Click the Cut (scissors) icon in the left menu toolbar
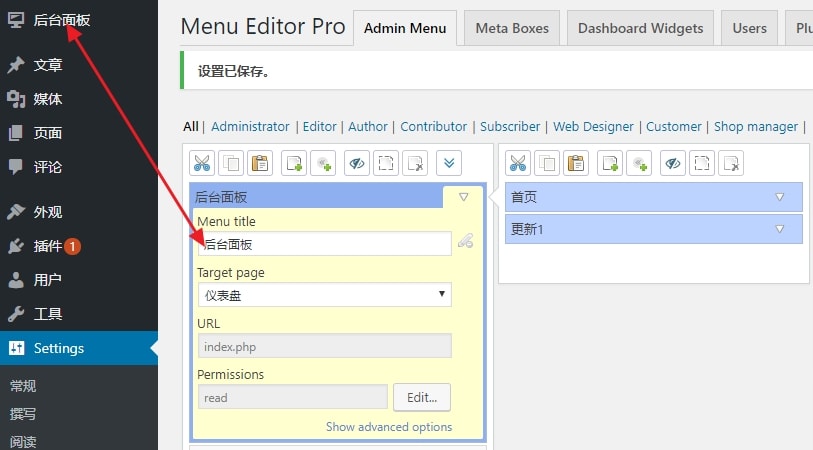This screenshot has height=450, width=813. [203, 163]
